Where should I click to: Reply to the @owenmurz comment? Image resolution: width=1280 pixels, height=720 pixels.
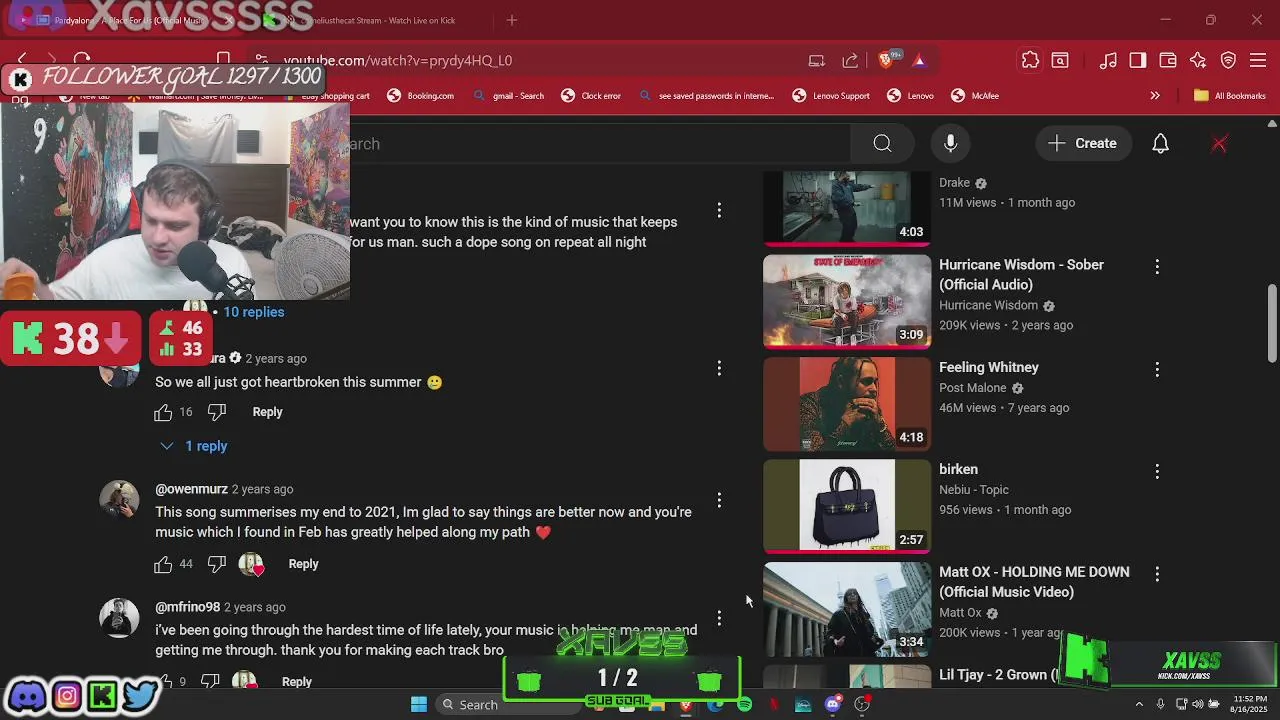(x=303, y=564)
